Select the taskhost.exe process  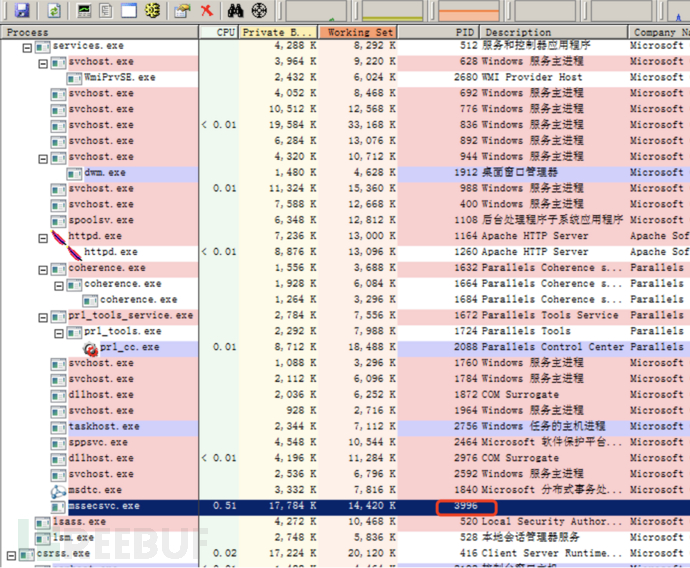click(x=104, y=426)
